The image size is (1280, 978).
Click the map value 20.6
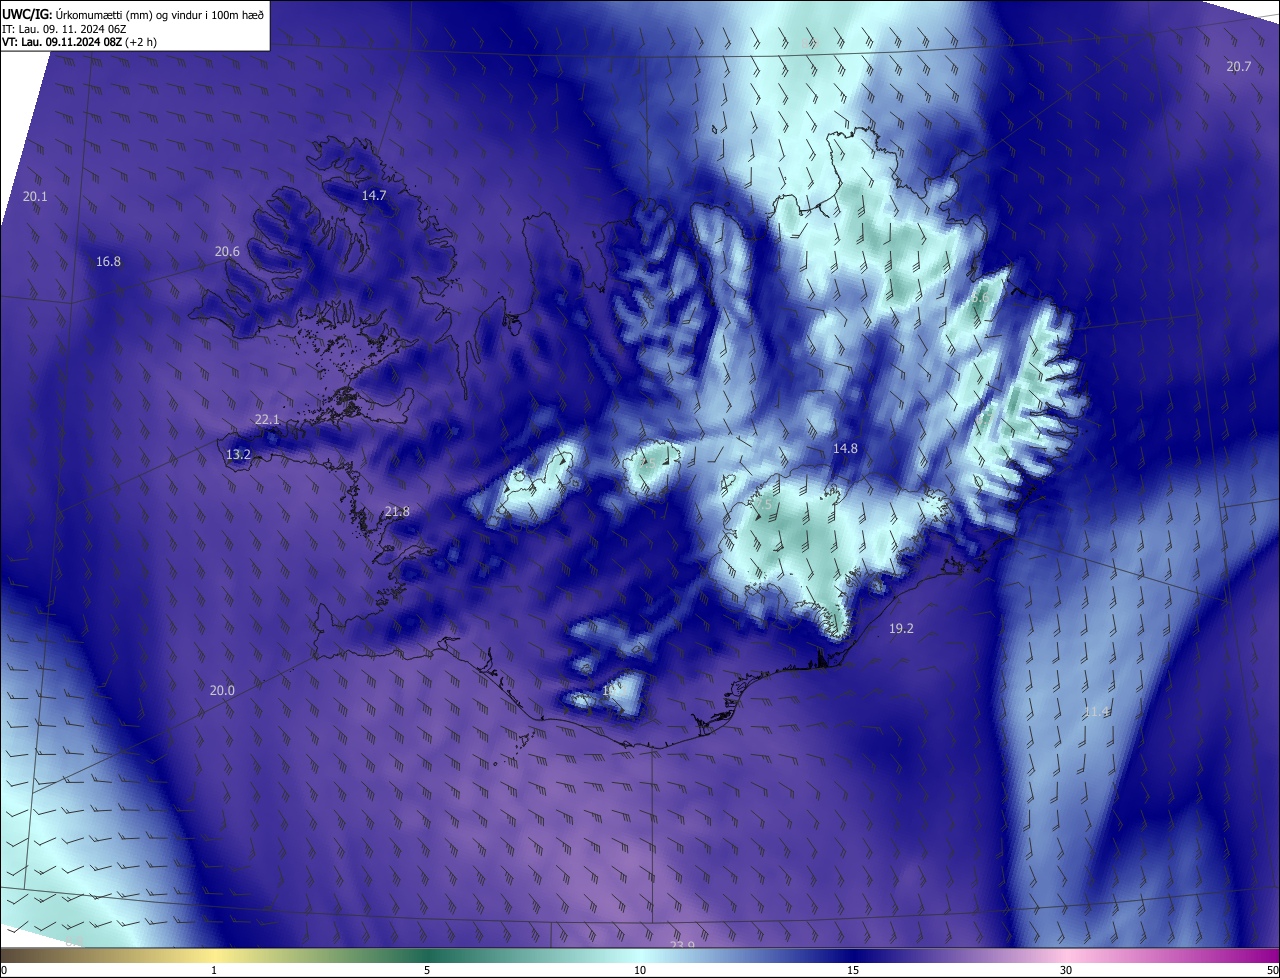tap(227, 252)
